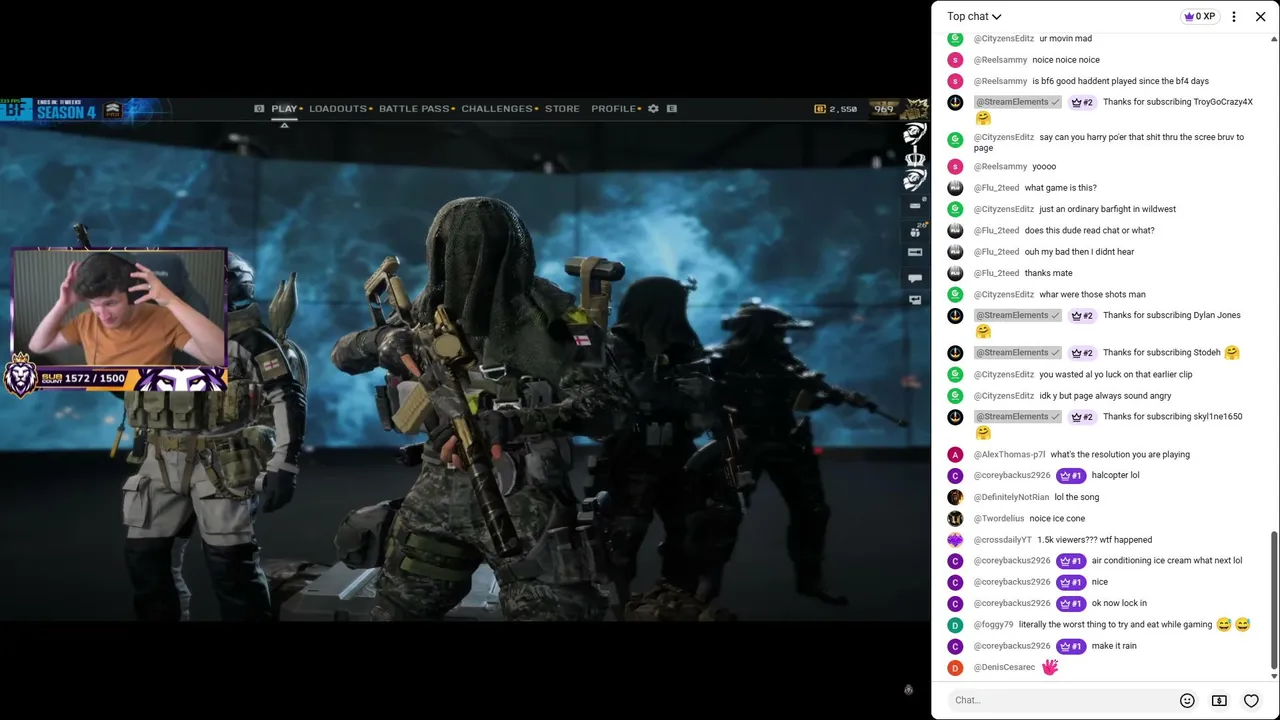The image size is (1280, 720).
Task: Click username @Twordelius
Action: pyautogui.click(x=999, y=518)
